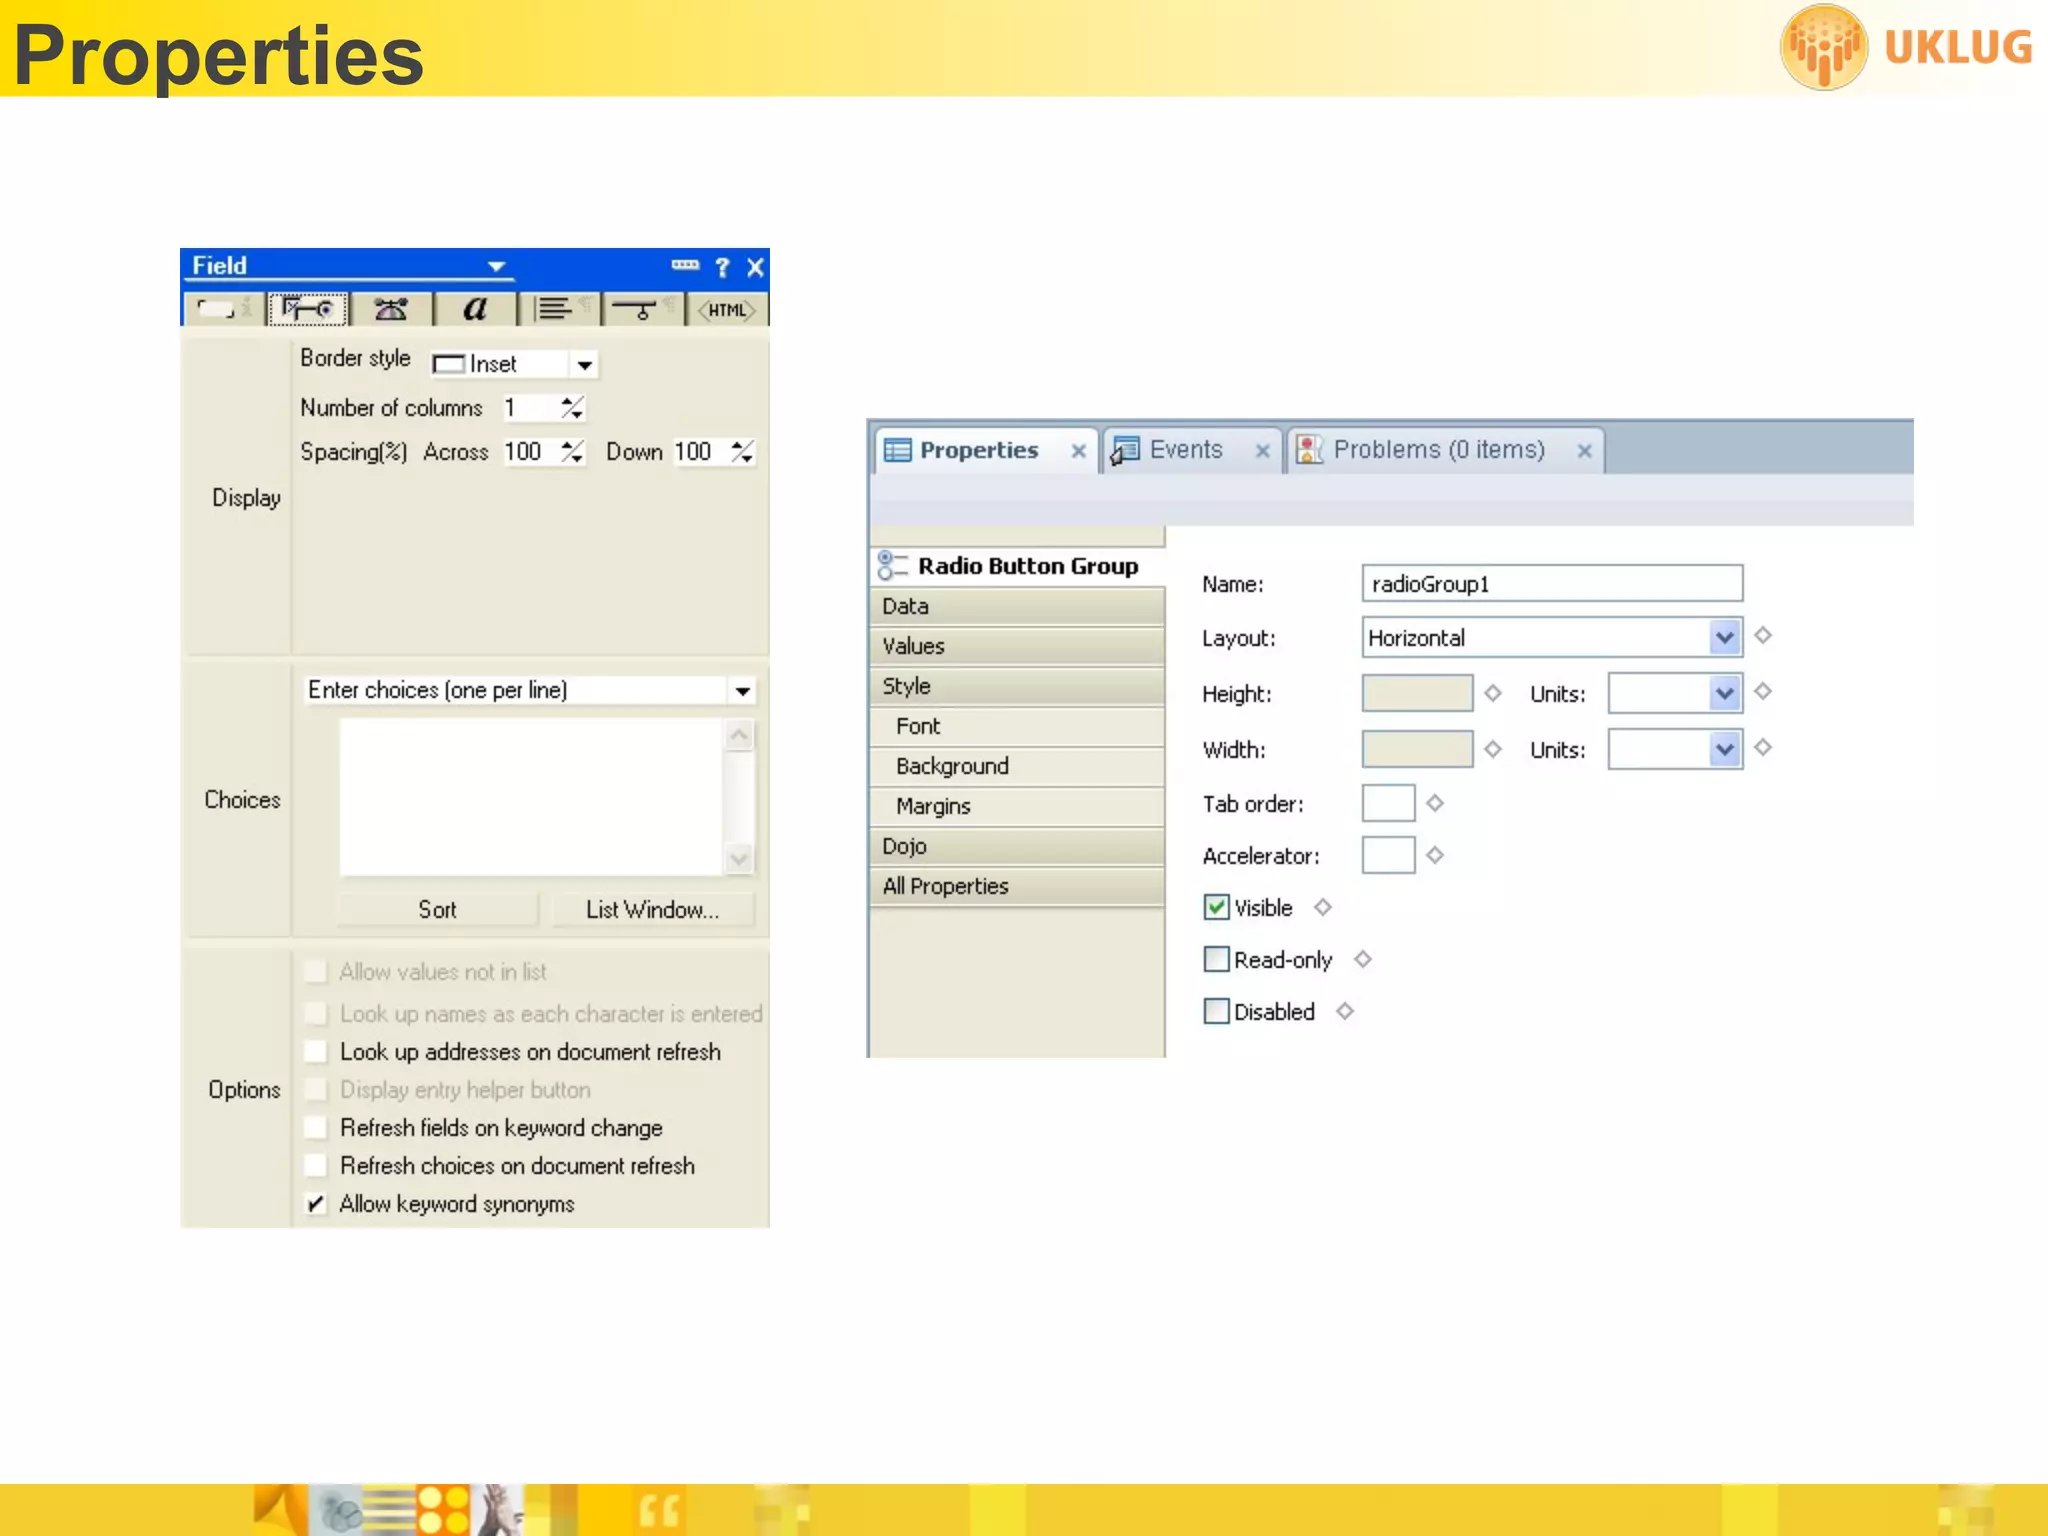2048x1536 pixels.
Task: Open the Font tab with letter a
Action: tap(475, 309)
